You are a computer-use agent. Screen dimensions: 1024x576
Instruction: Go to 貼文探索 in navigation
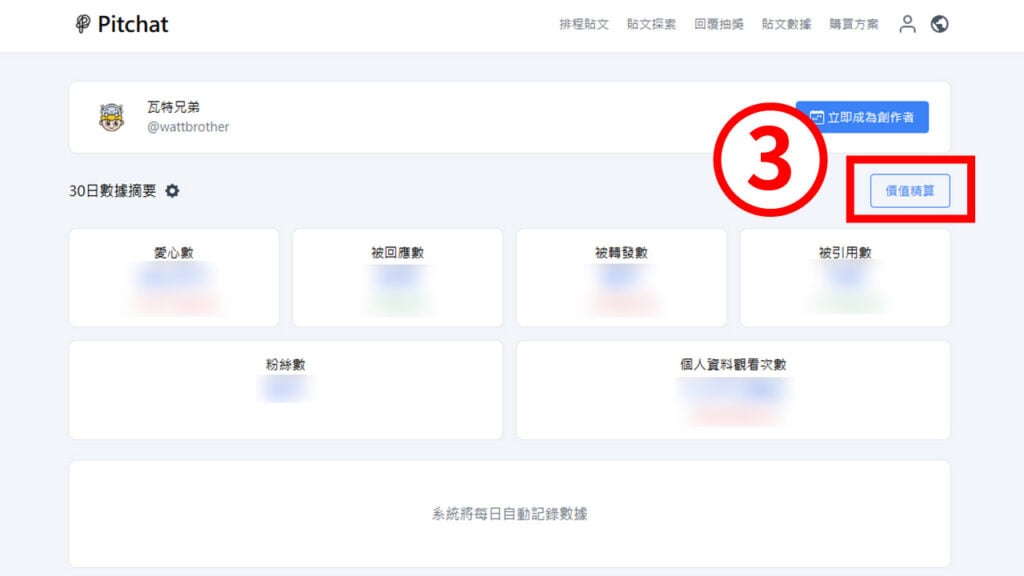click(651, 24)
